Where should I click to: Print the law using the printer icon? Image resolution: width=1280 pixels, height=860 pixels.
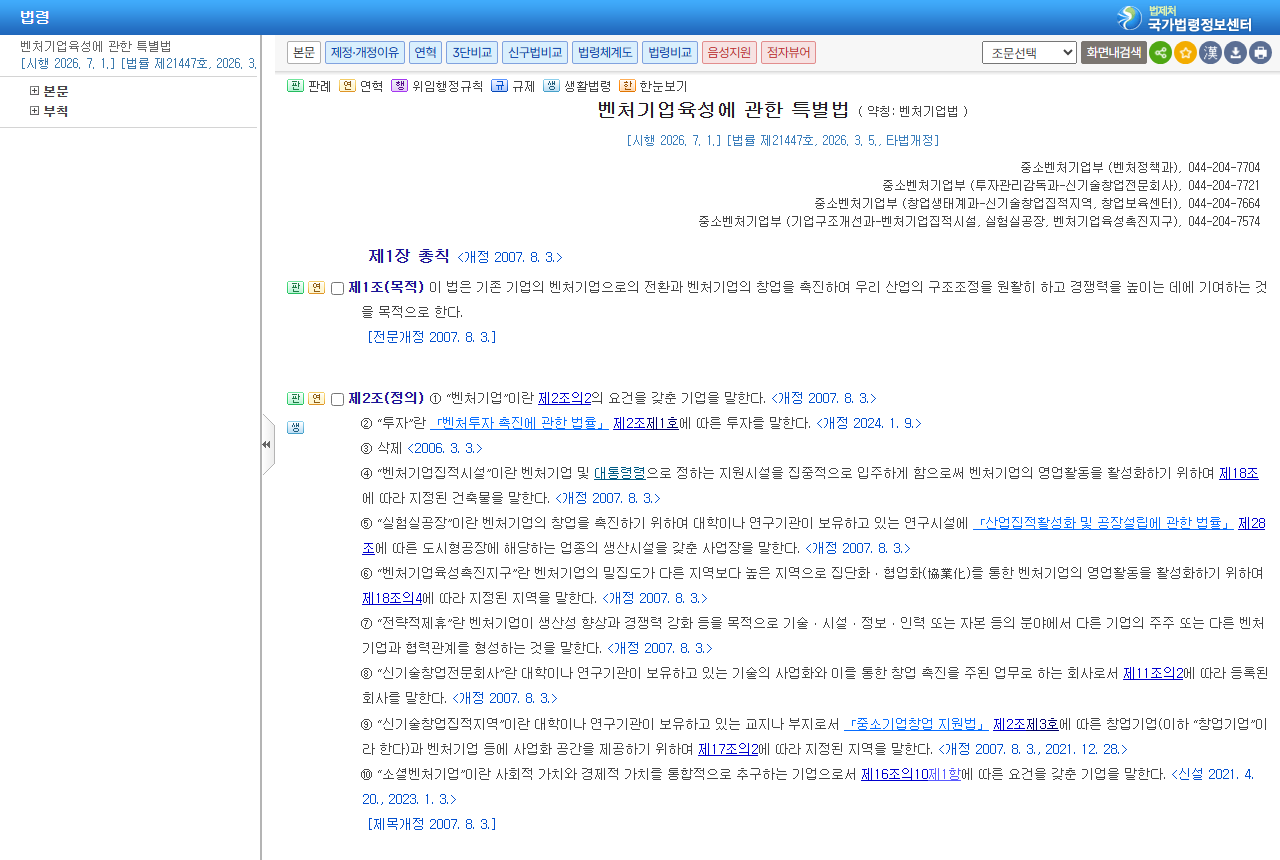(1260, 53)
